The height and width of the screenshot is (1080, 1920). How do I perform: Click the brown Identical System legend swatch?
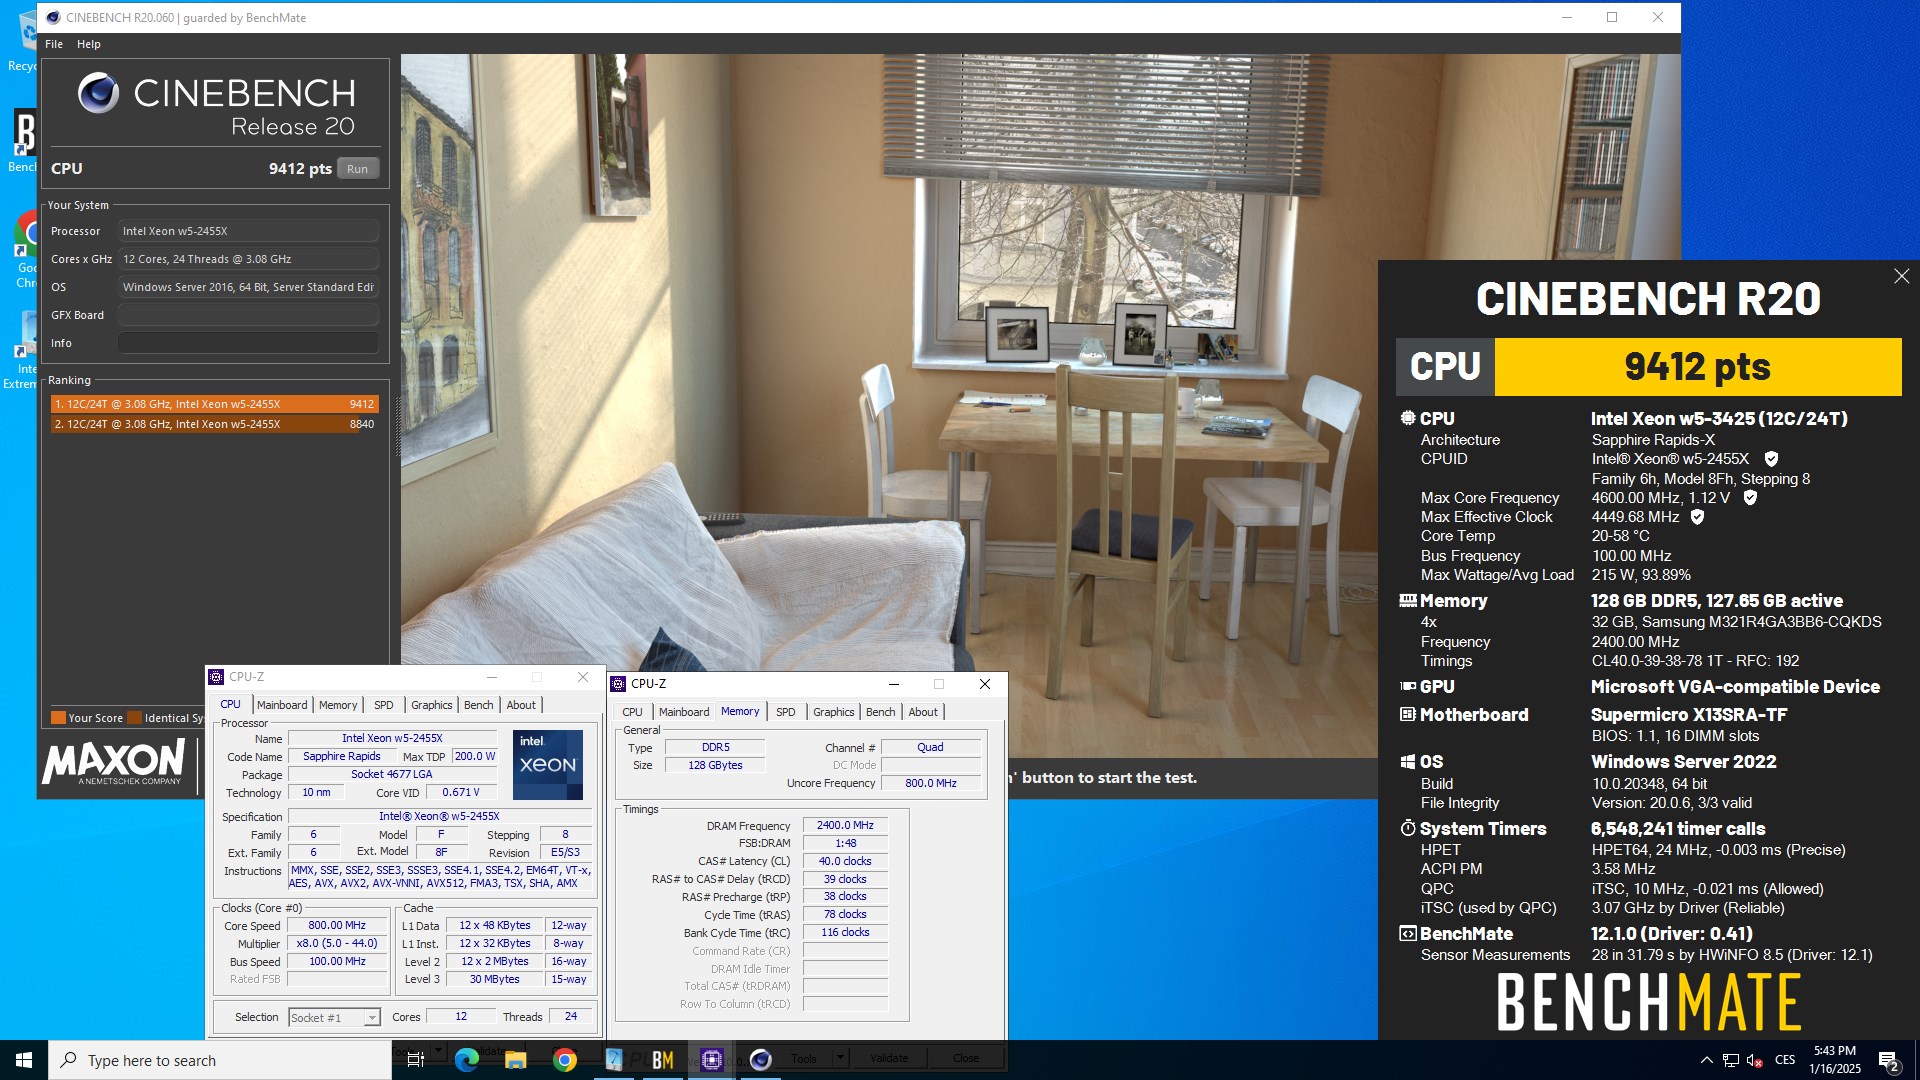click(134, 718)
